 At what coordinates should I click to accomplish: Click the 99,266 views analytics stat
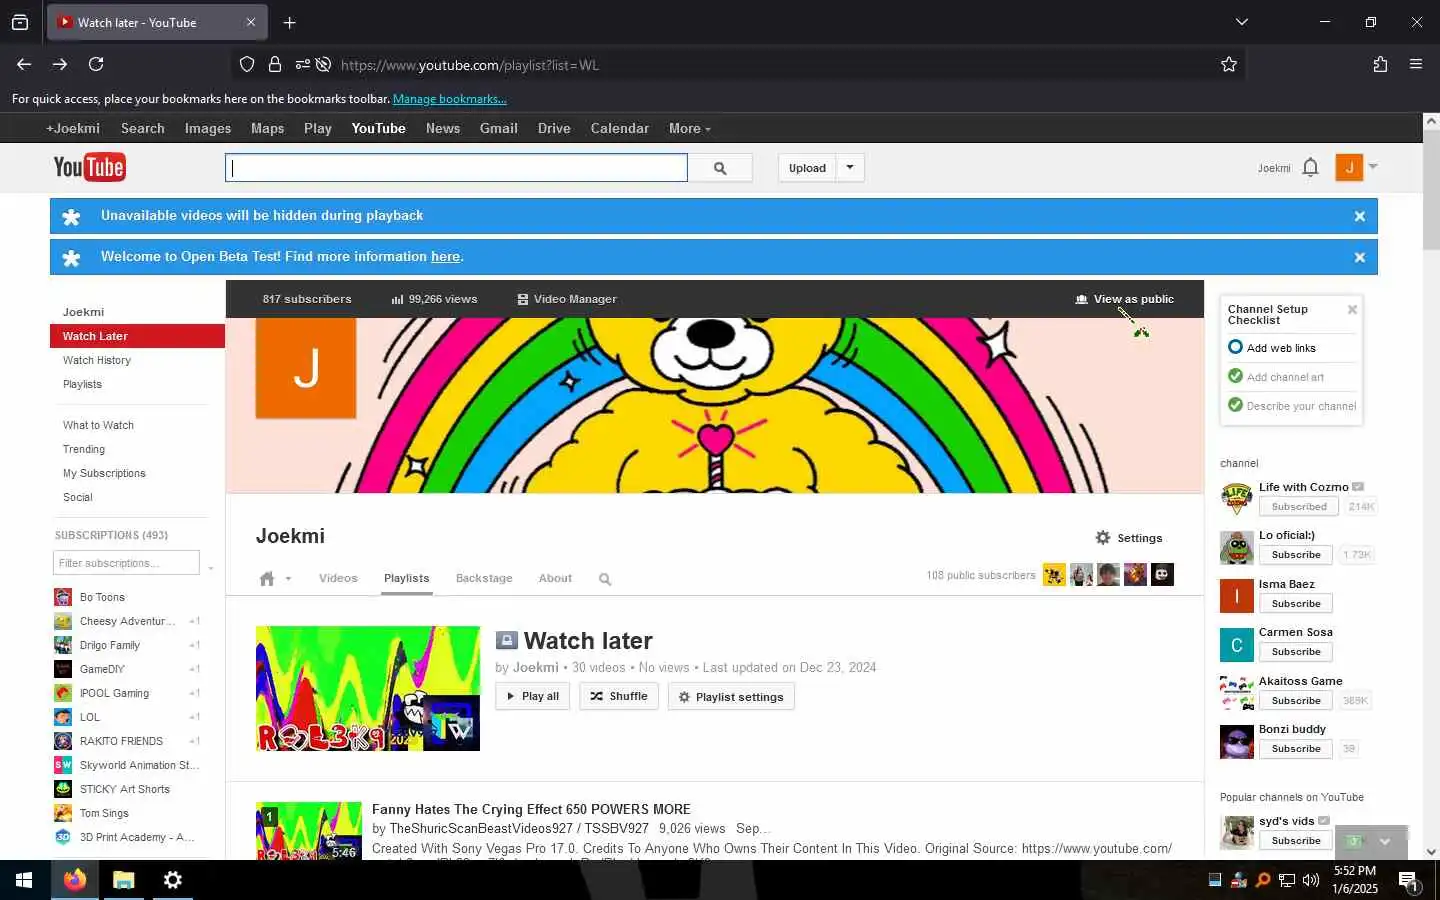(x=434, y=299)
